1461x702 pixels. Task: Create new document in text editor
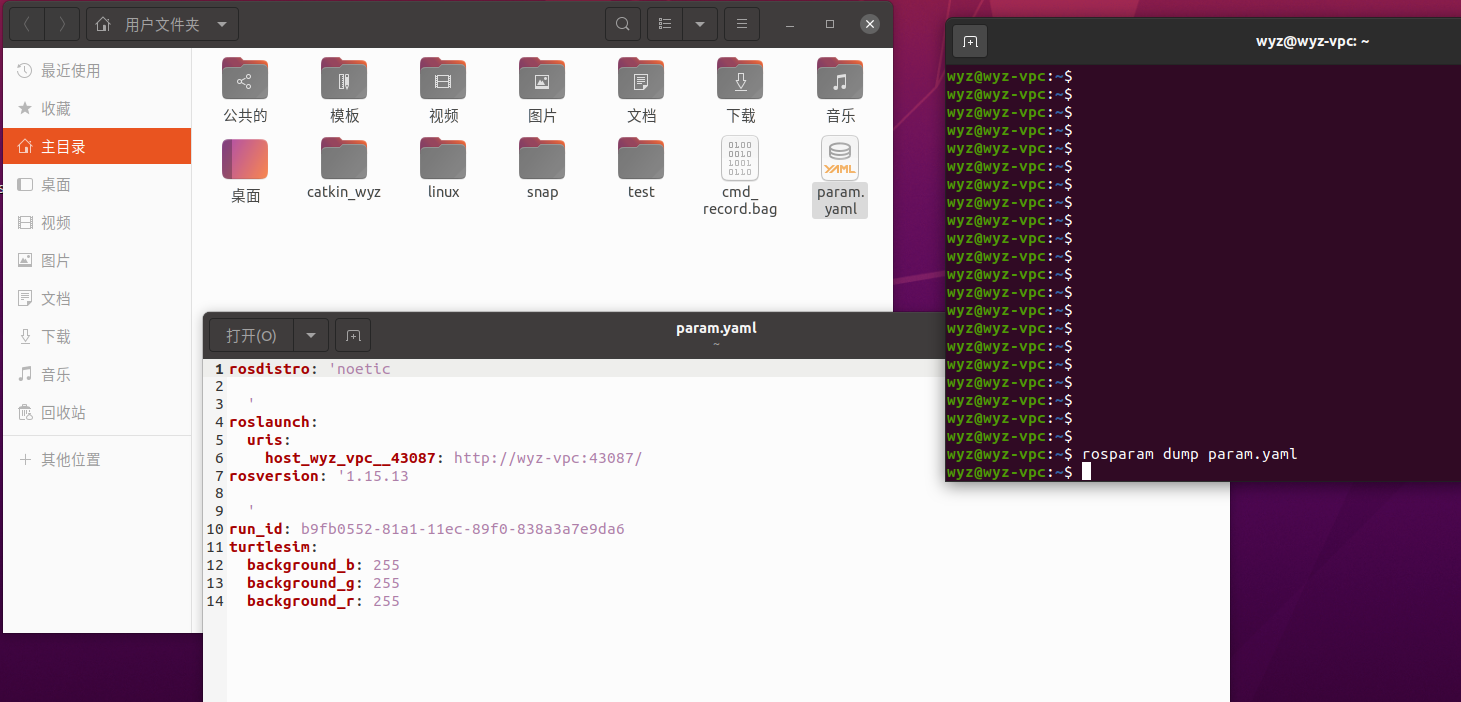coord(353,336)
